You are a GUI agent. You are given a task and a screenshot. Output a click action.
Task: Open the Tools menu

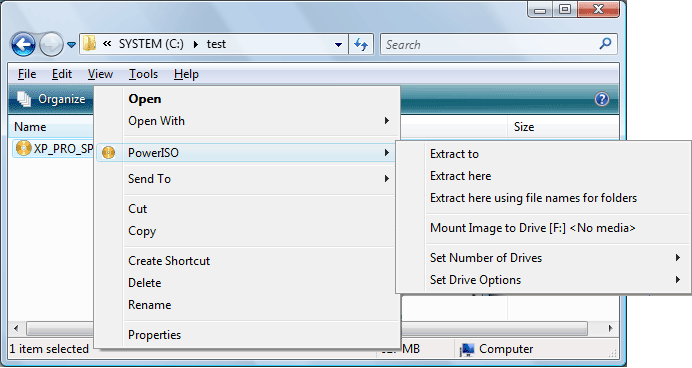pos(143,74)
